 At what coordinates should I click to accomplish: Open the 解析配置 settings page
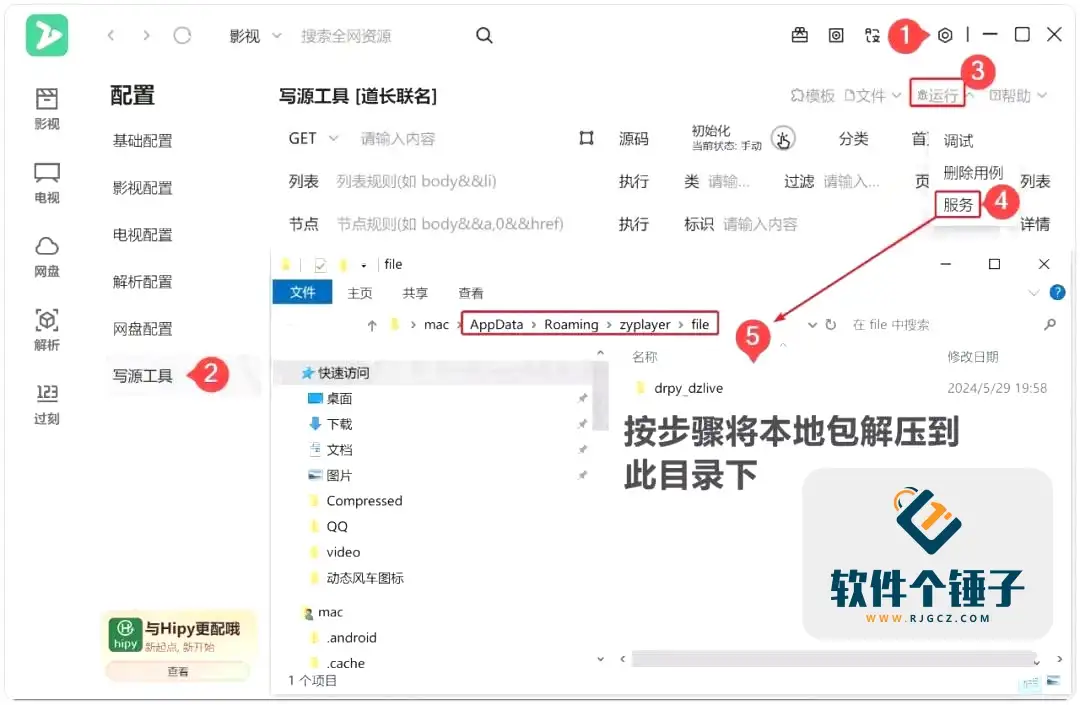[x=143, y=281]
